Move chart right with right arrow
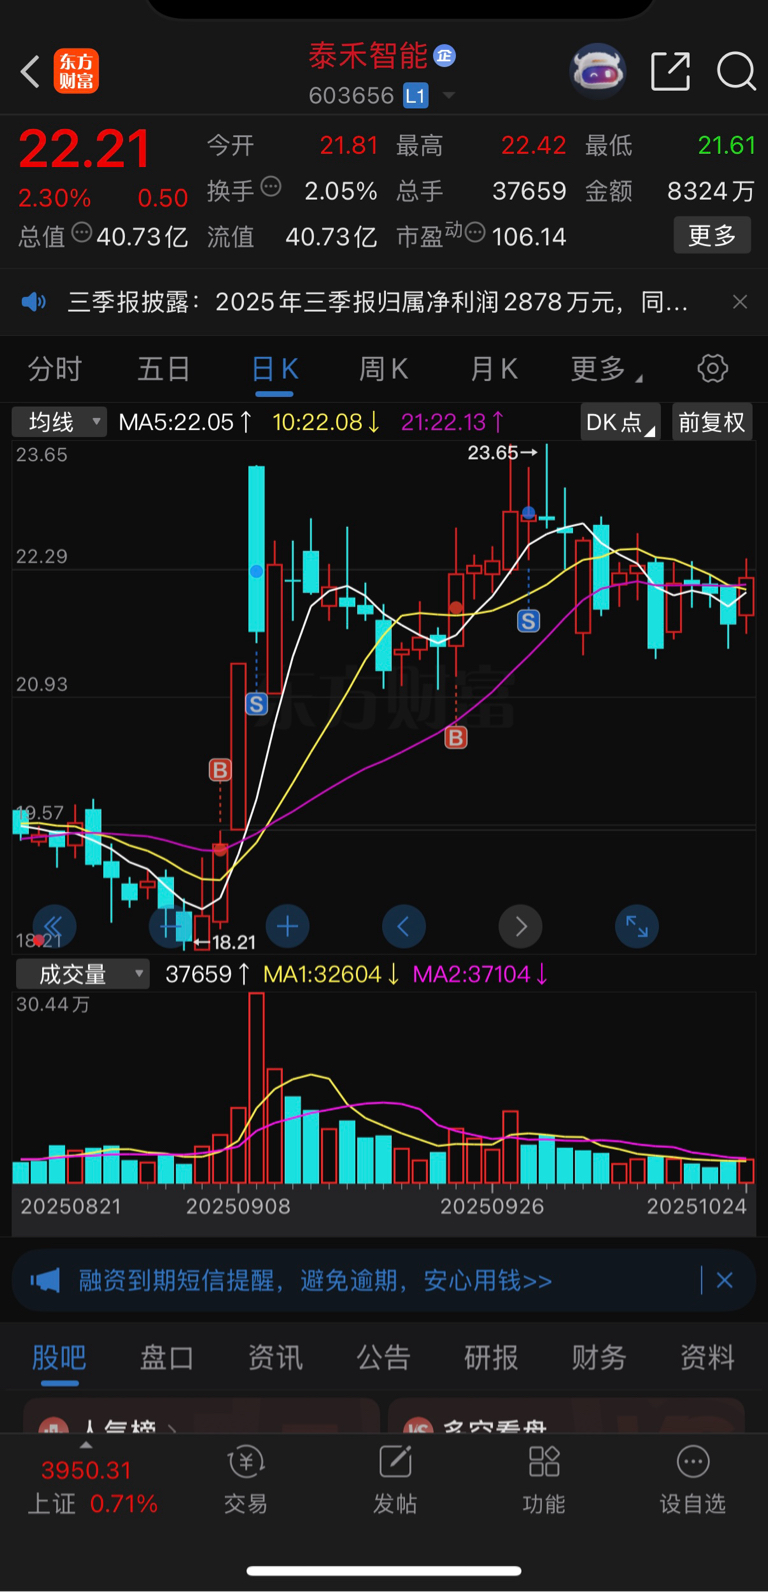768x1592 pixels. click(521, 927)
